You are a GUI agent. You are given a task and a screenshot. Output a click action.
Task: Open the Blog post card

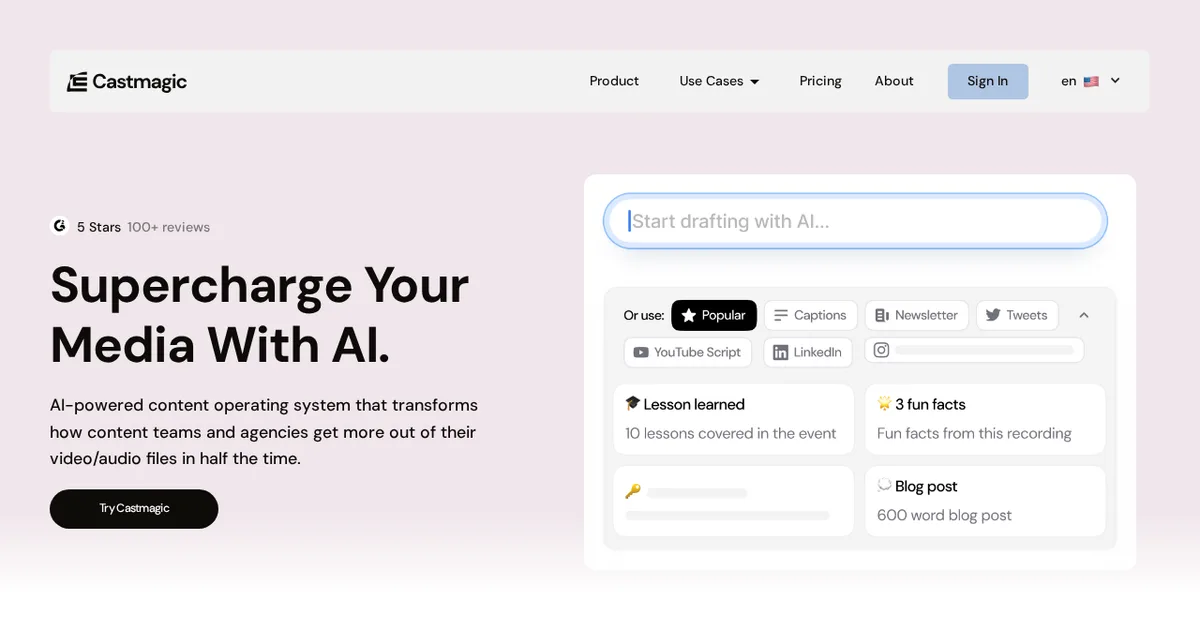[x=985, y=501]
